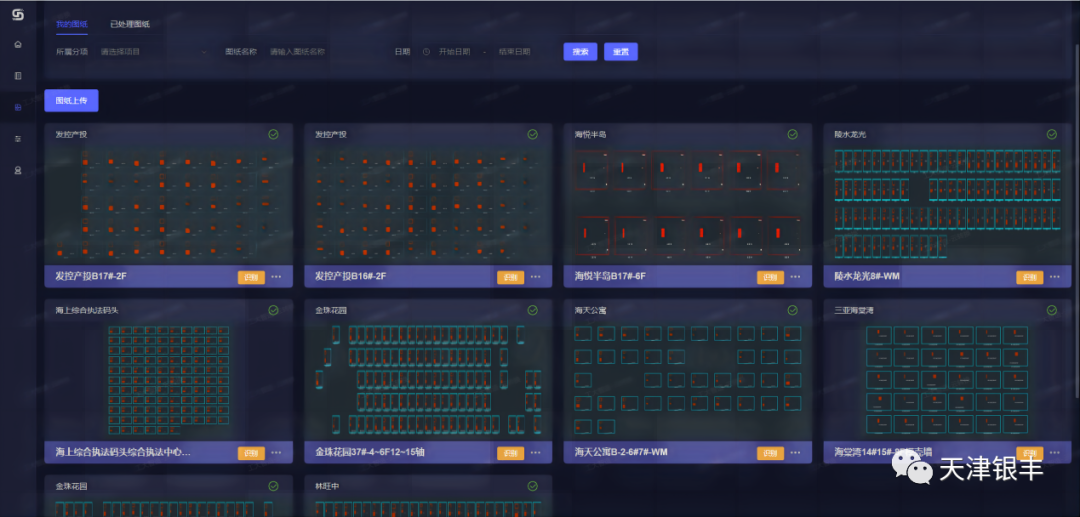This screenshot has width=1080, height=517.
Task: Click the green check on 三亚海棠湾 card
Action: tap(1052, 310)
